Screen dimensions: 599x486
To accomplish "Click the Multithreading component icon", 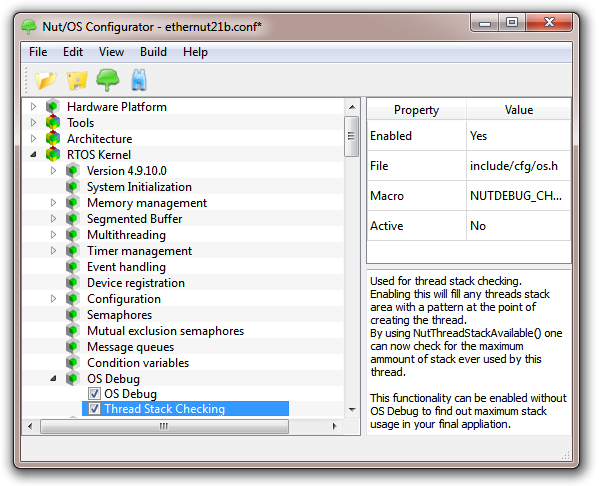I will (73, 235).
